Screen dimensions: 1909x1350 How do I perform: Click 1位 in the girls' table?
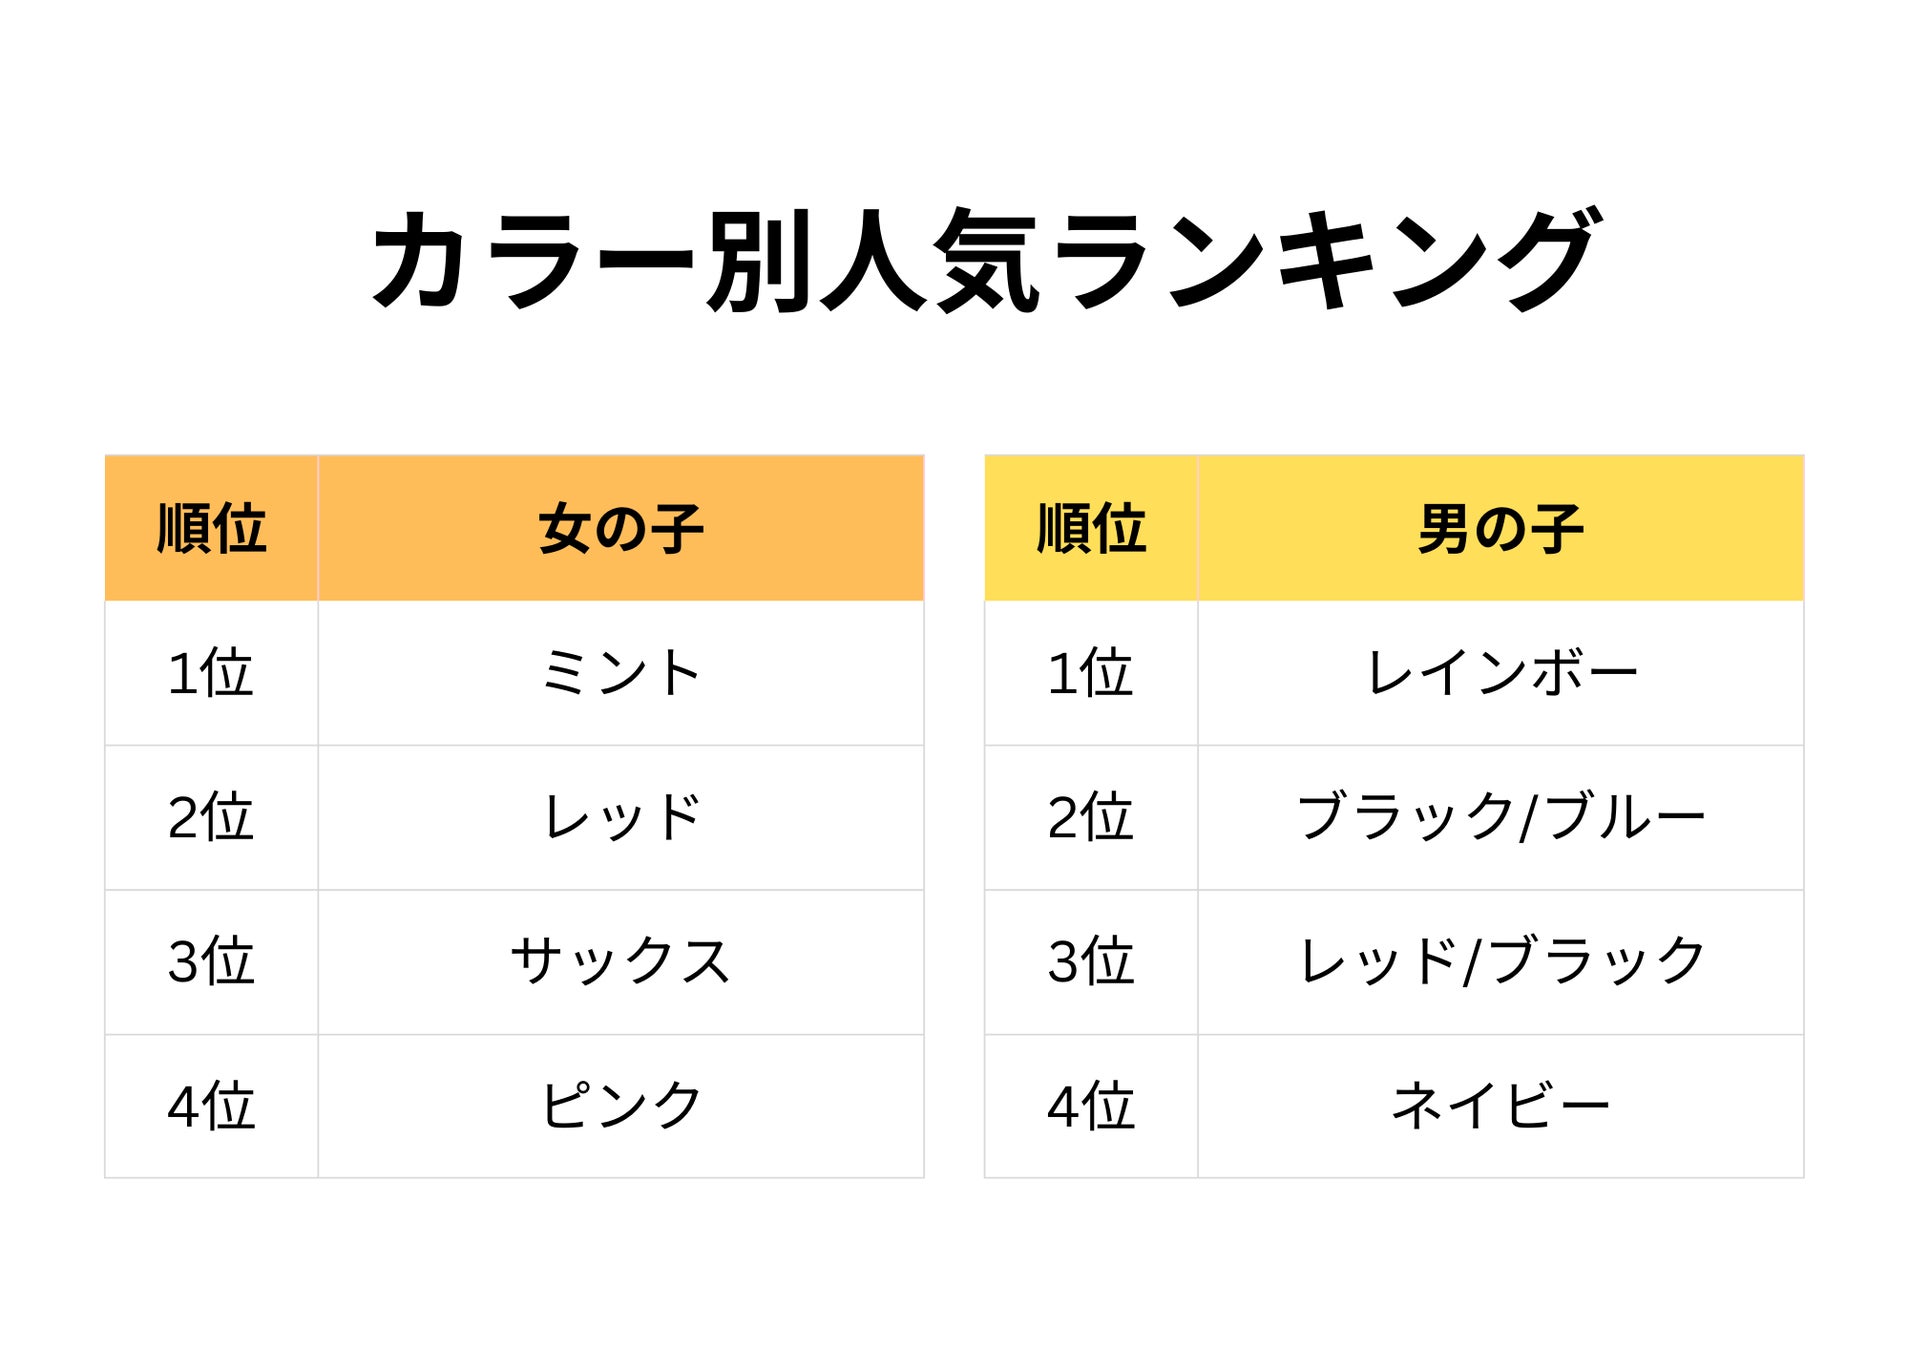point(211,673)
